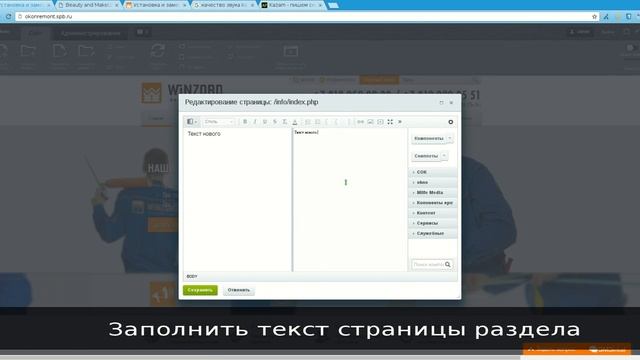Viewport: 640px width, 360px height.
Task: Expand the okno component category
Action: (x=433, y=182)
